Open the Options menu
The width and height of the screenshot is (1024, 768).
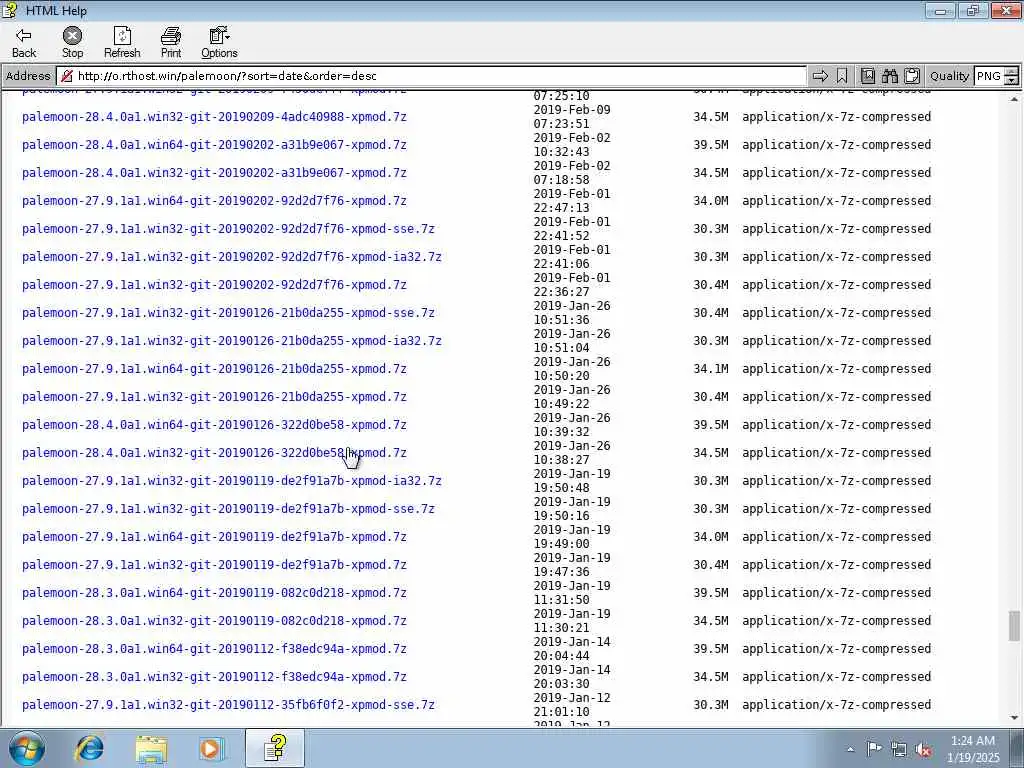(x=219, y=43)
